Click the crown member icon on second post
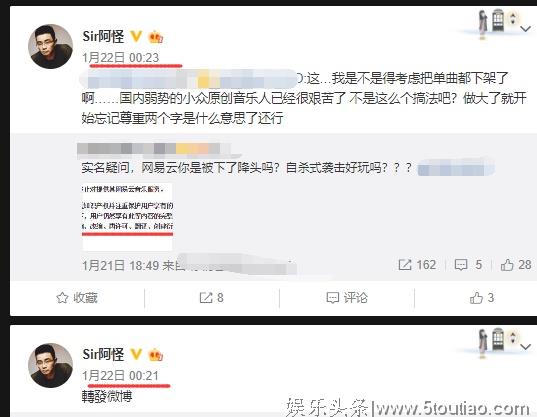This screenshot has width=537, height=417. (x=155, y=355)
